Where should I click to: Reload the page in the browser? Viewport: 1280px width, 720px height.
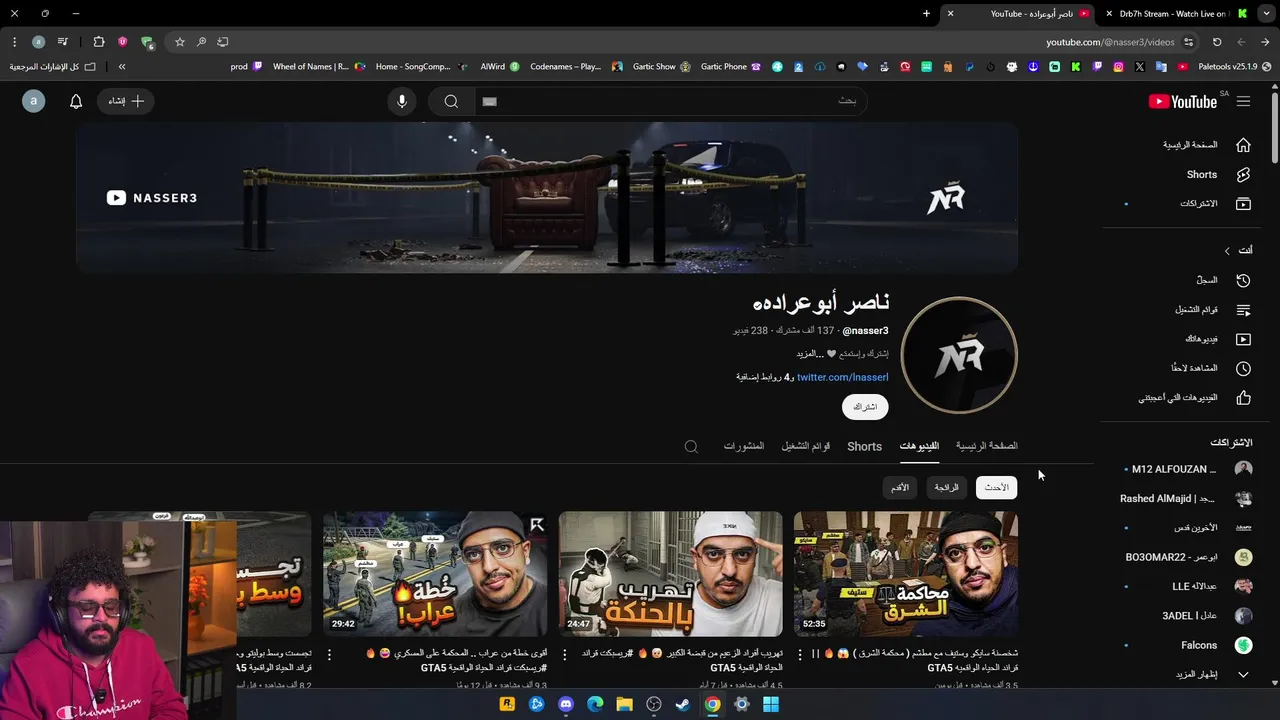[x=1217, y=42]
